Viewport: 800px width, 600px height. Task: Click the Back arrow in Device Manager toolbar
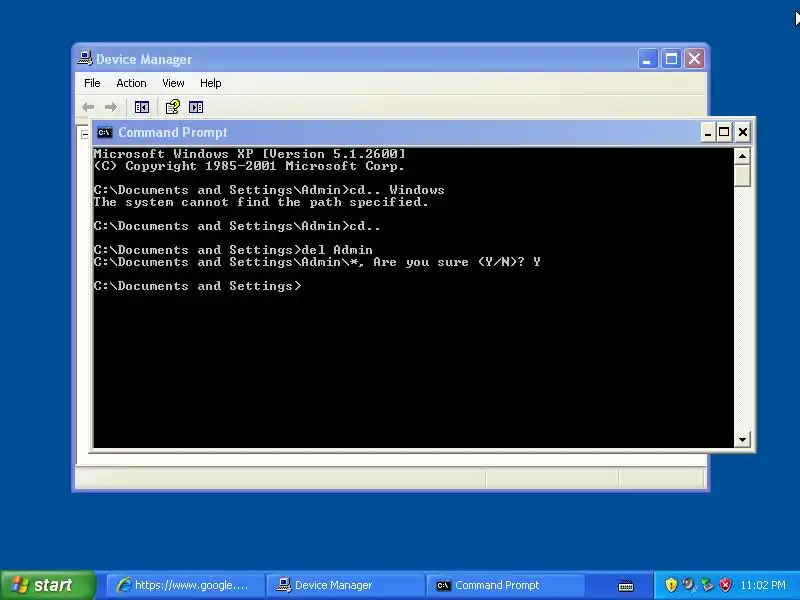pos(88,107)
